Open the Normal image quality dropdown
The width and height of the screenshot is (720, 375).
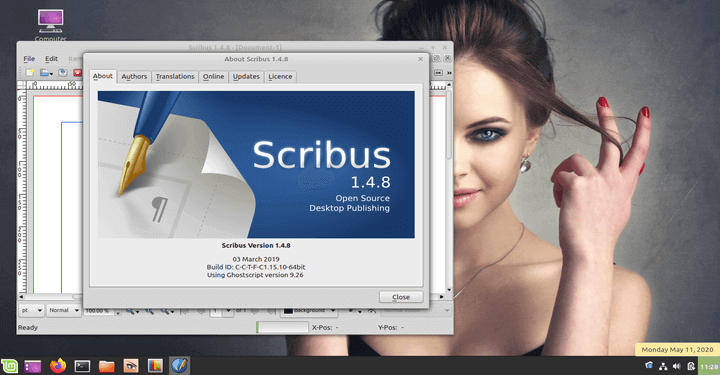click(x=63, y=311)
